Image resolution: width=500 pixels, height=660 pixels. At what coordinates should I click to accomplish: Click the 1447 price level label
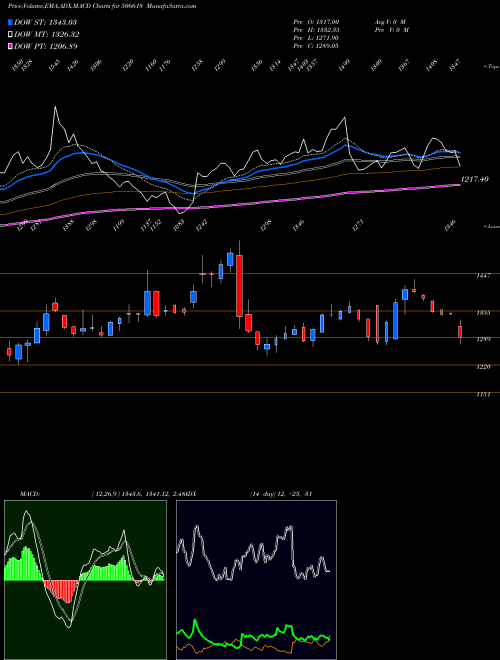[483, 276]
